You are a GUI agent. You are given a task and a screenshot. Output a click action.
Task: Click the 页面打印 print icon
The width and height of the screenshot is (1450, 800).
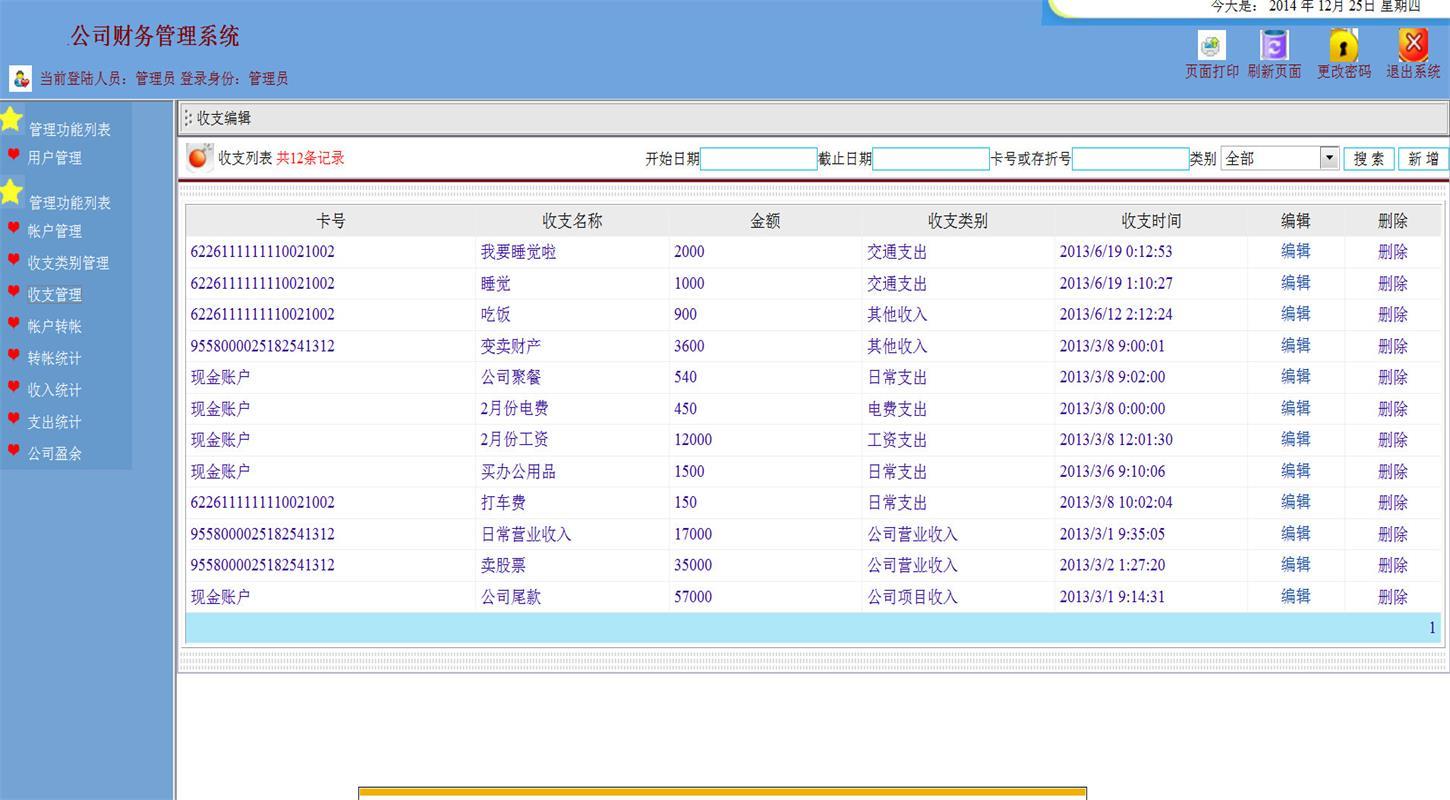1211,45
